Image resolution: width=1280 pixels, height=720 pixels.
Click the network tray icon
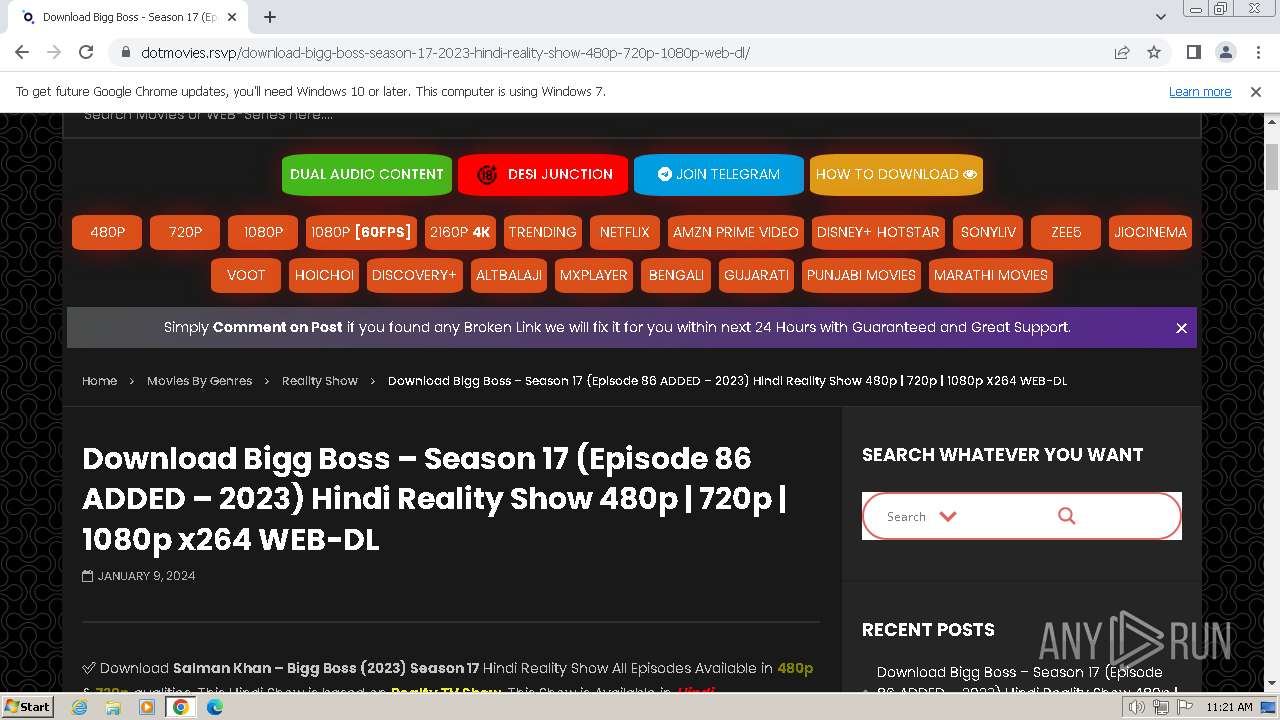pos(1160,708)
